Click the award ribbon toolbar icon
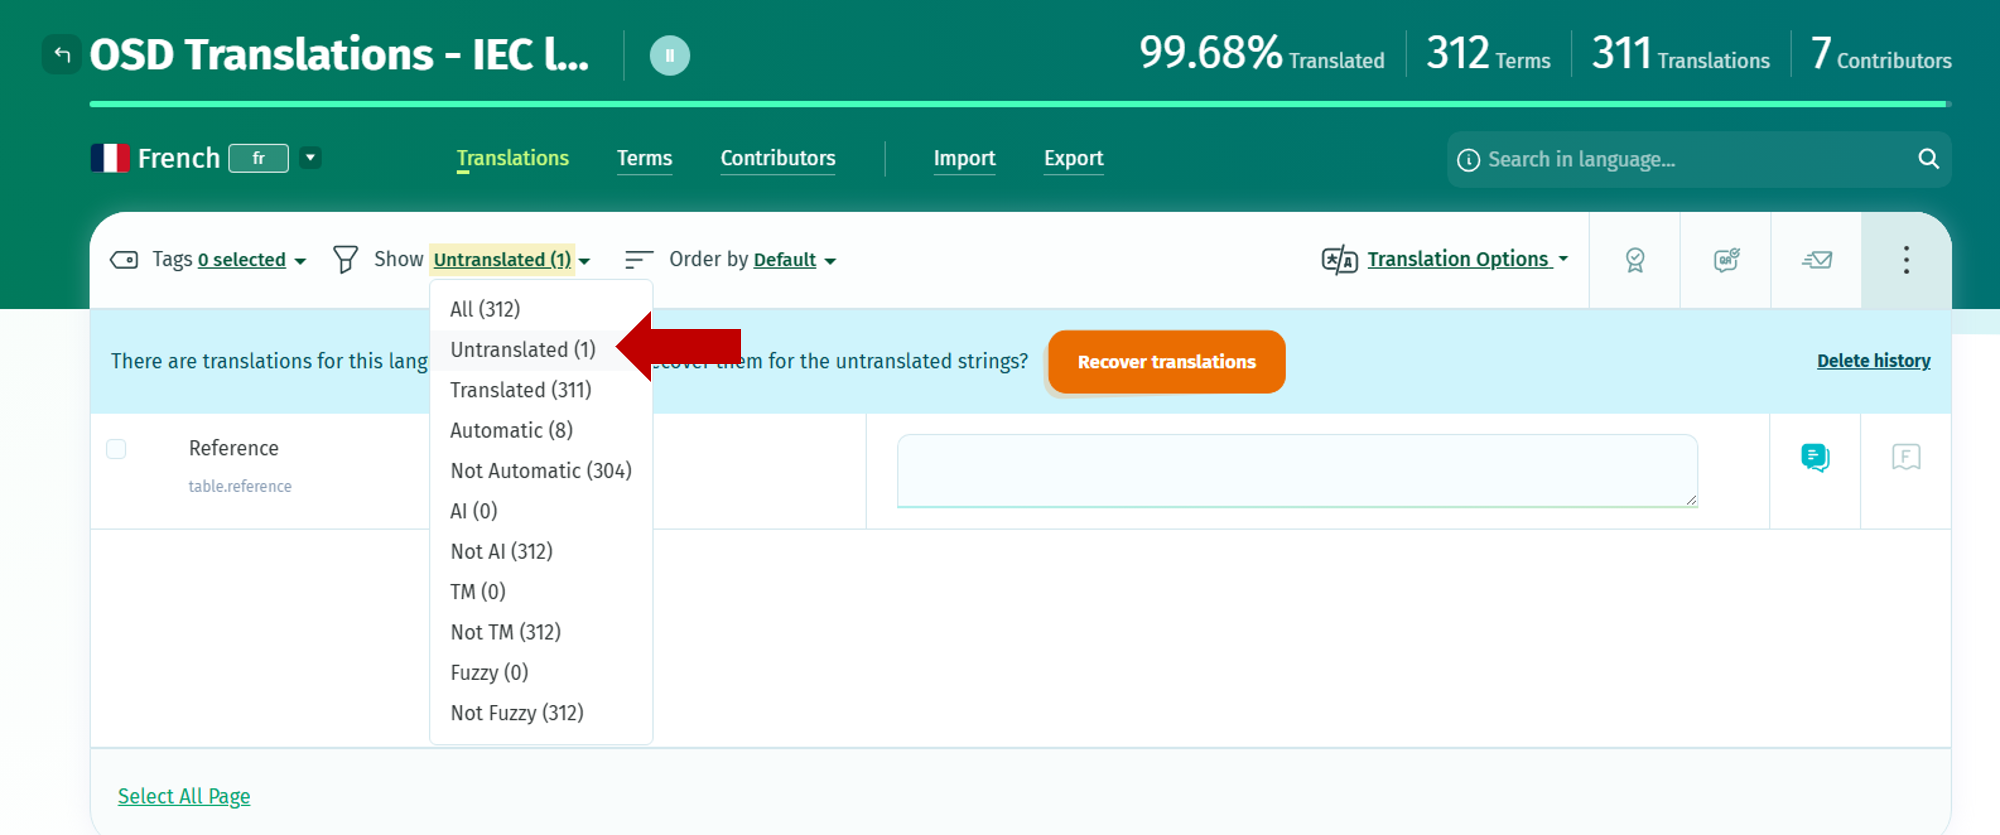This screenshot has width=2000, height=835. (x=1635, y=260)
